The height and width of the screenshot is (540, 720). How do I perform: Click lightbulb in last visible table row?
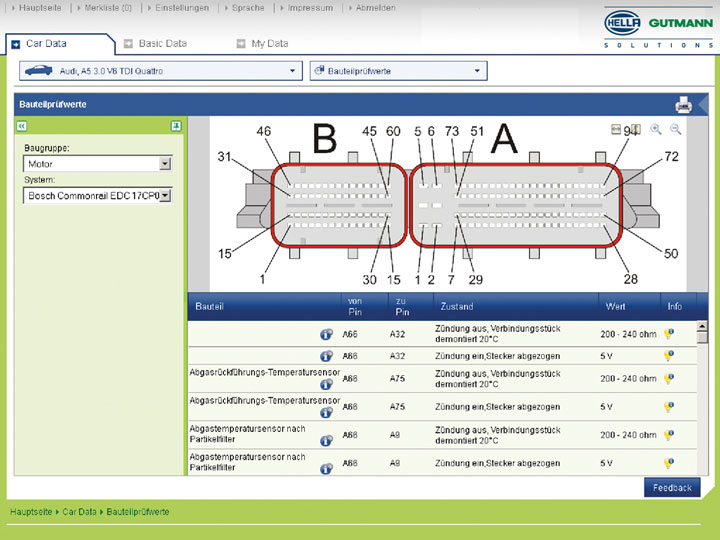click(669, 464)
